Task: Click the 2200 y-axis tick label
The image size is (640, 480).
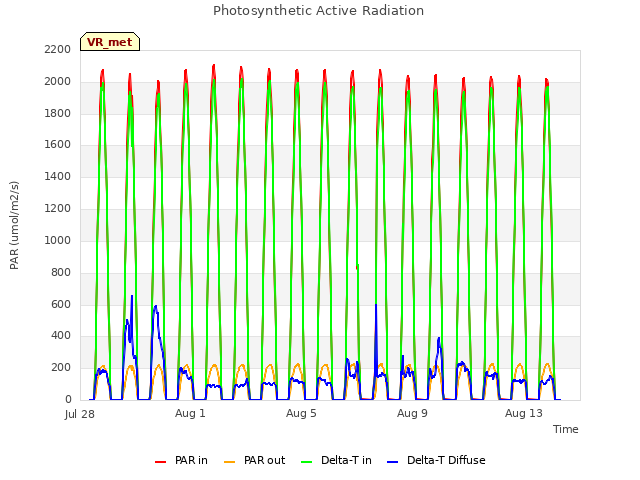Action: tap(58, 49)
